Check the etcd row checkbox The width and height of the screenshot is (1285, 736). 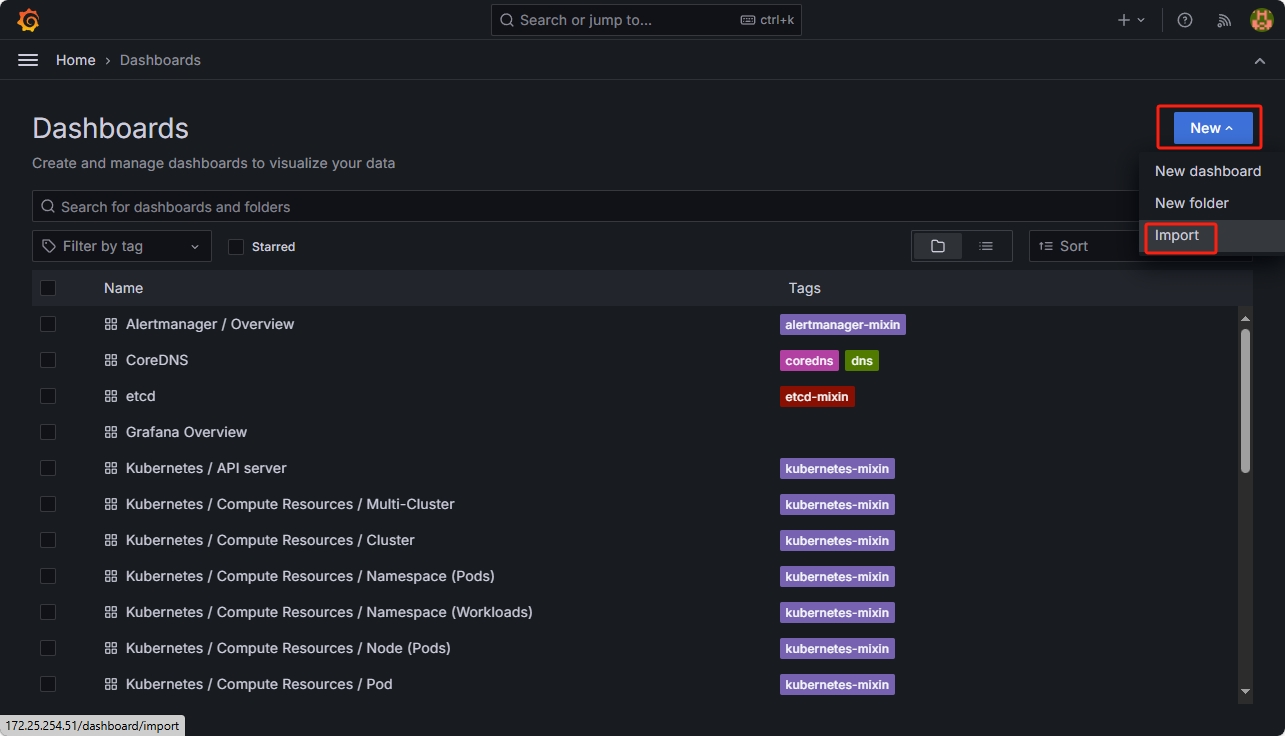48,396
